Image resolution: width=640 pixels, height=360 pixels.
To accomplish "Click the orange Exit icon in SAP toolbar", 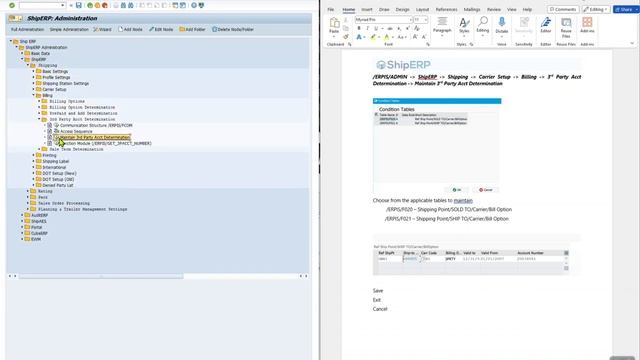I will click(97, 5).
